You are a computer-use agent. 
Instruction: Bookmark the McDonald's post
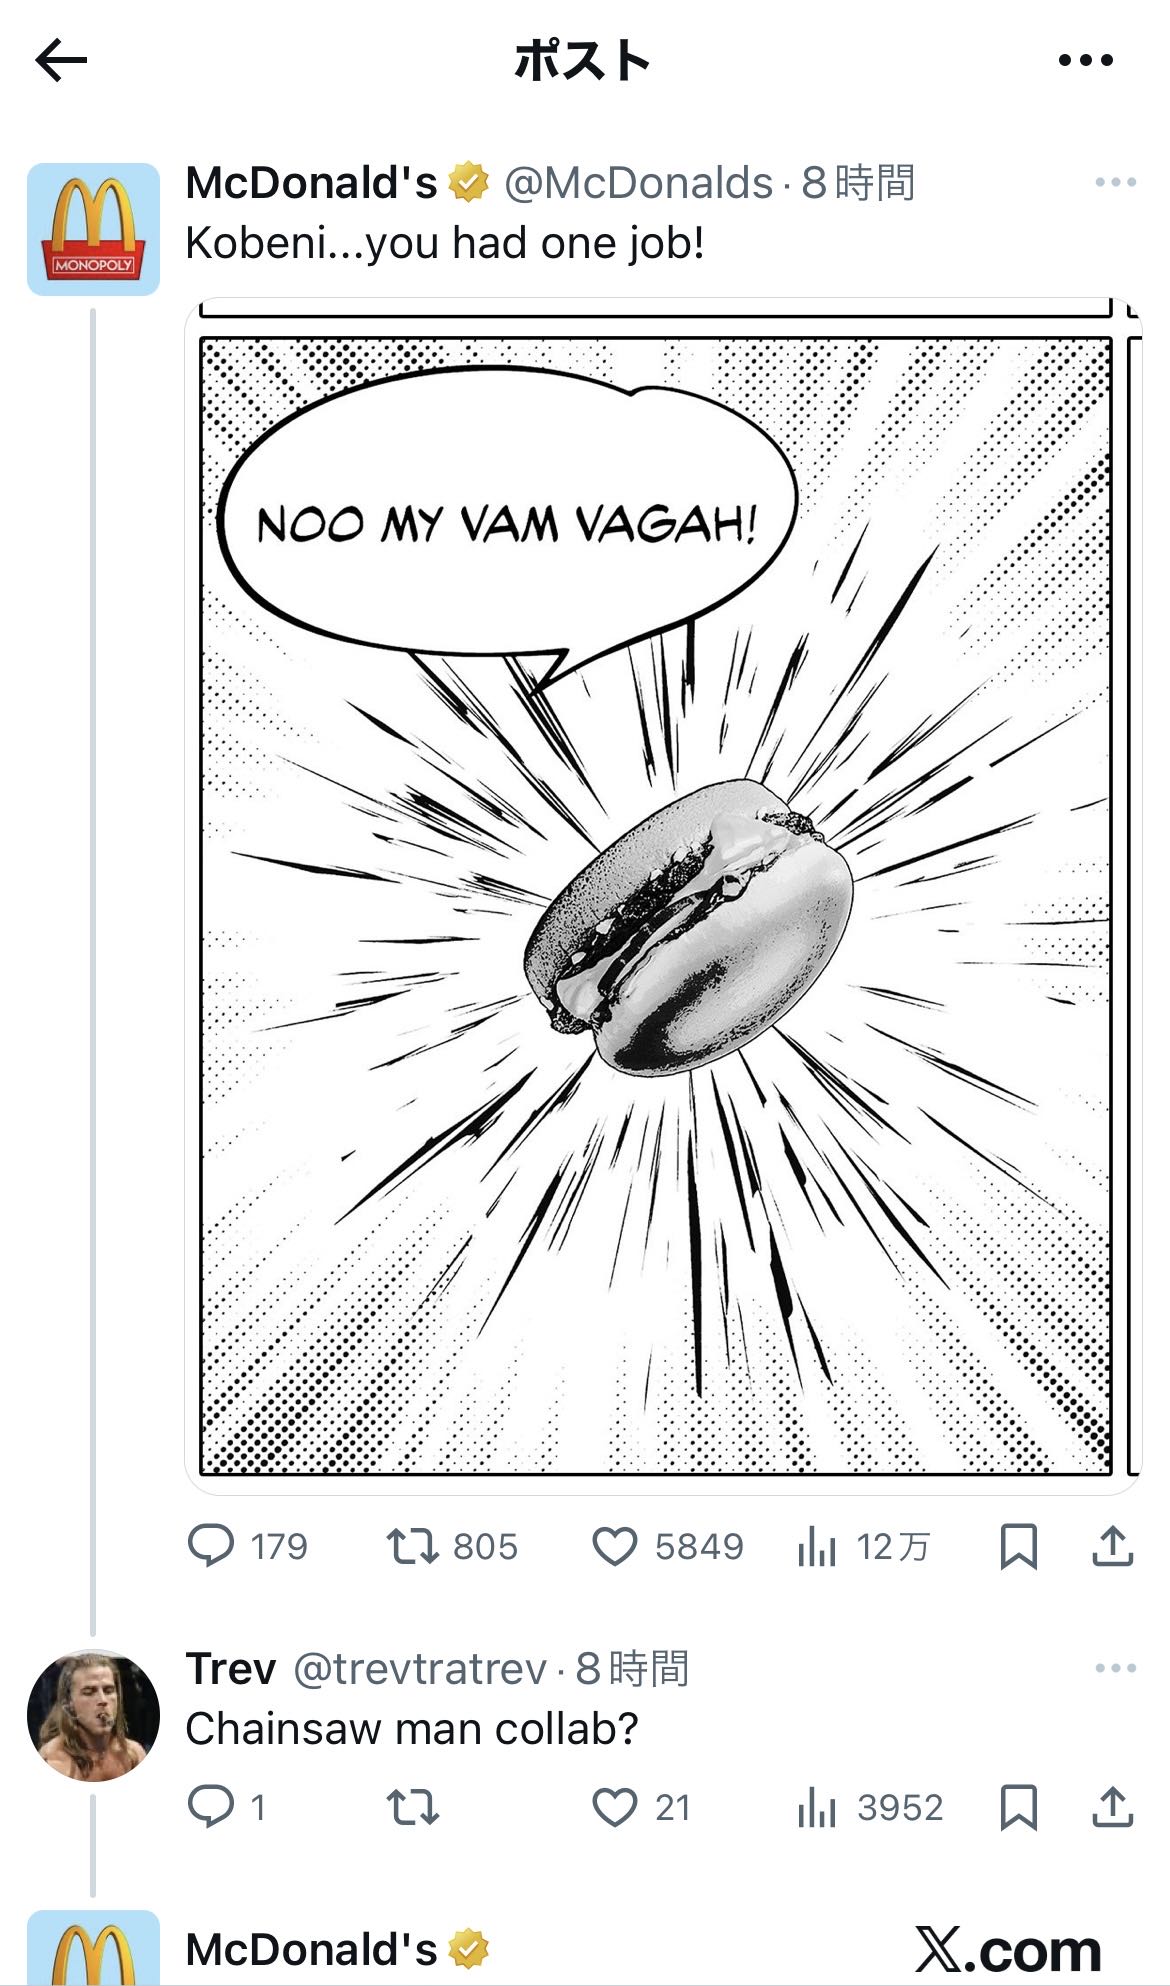1018,1546
